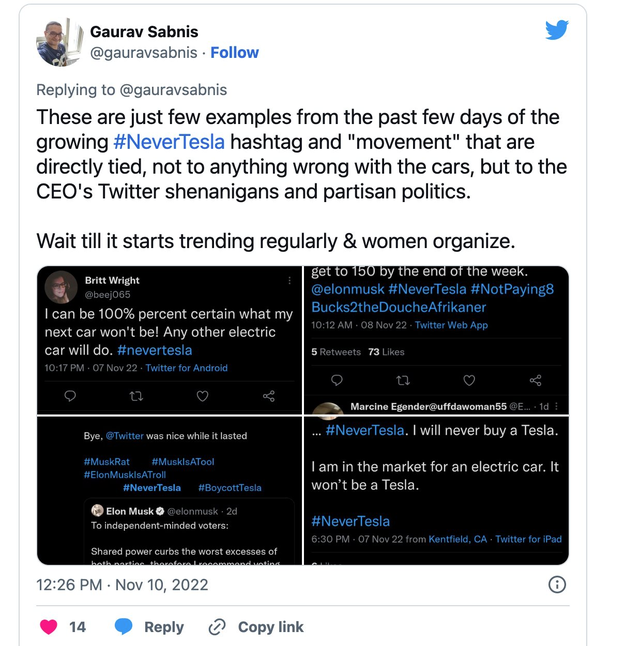Click the pink heart like icon

49,627
